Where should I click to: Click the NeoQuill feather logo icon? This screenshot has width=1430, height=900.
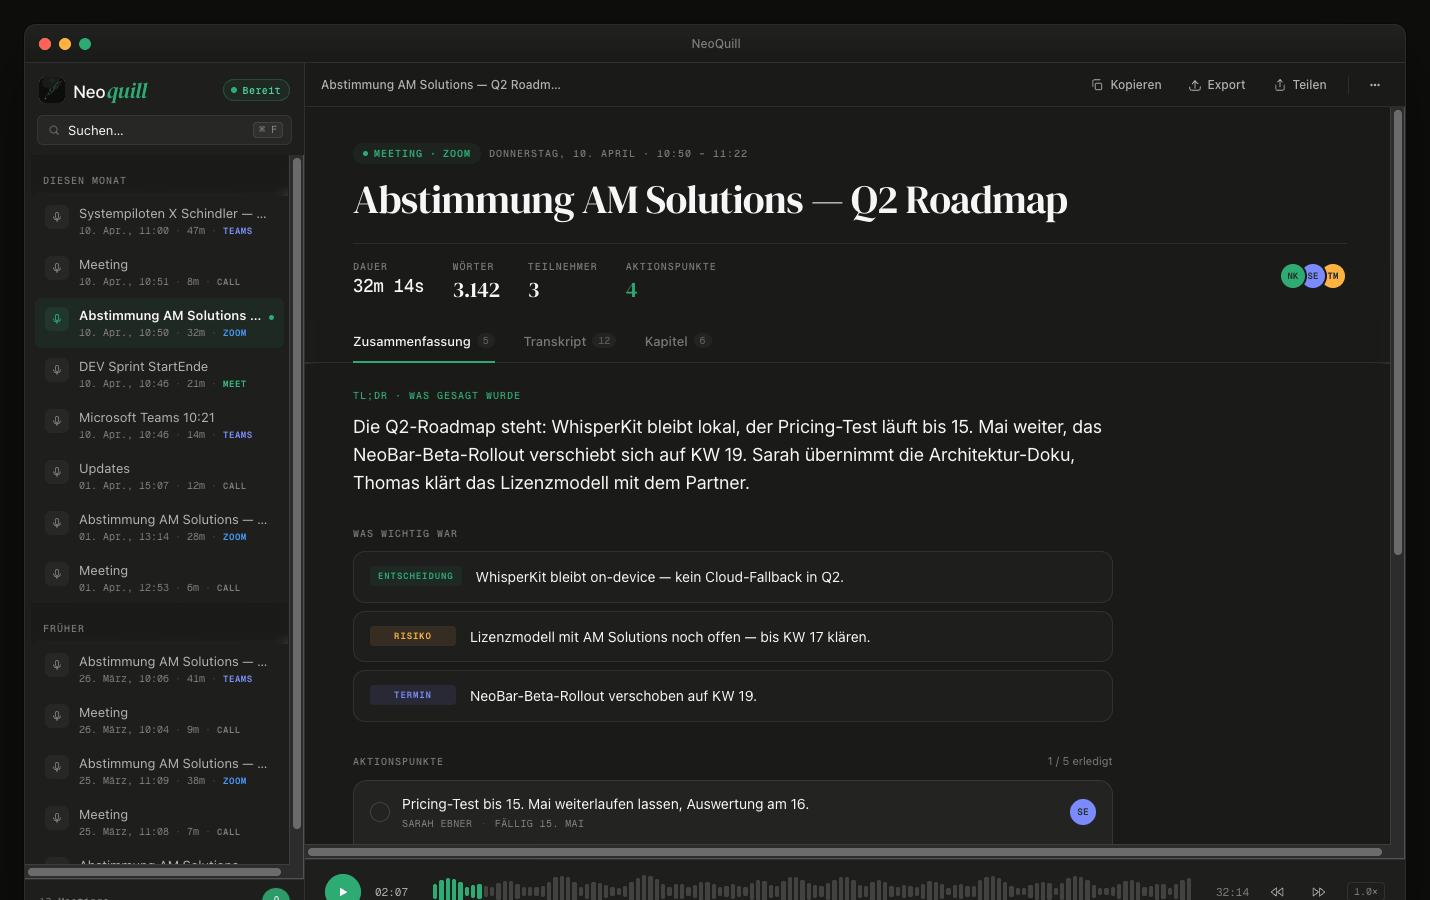[x=52, y=90]
